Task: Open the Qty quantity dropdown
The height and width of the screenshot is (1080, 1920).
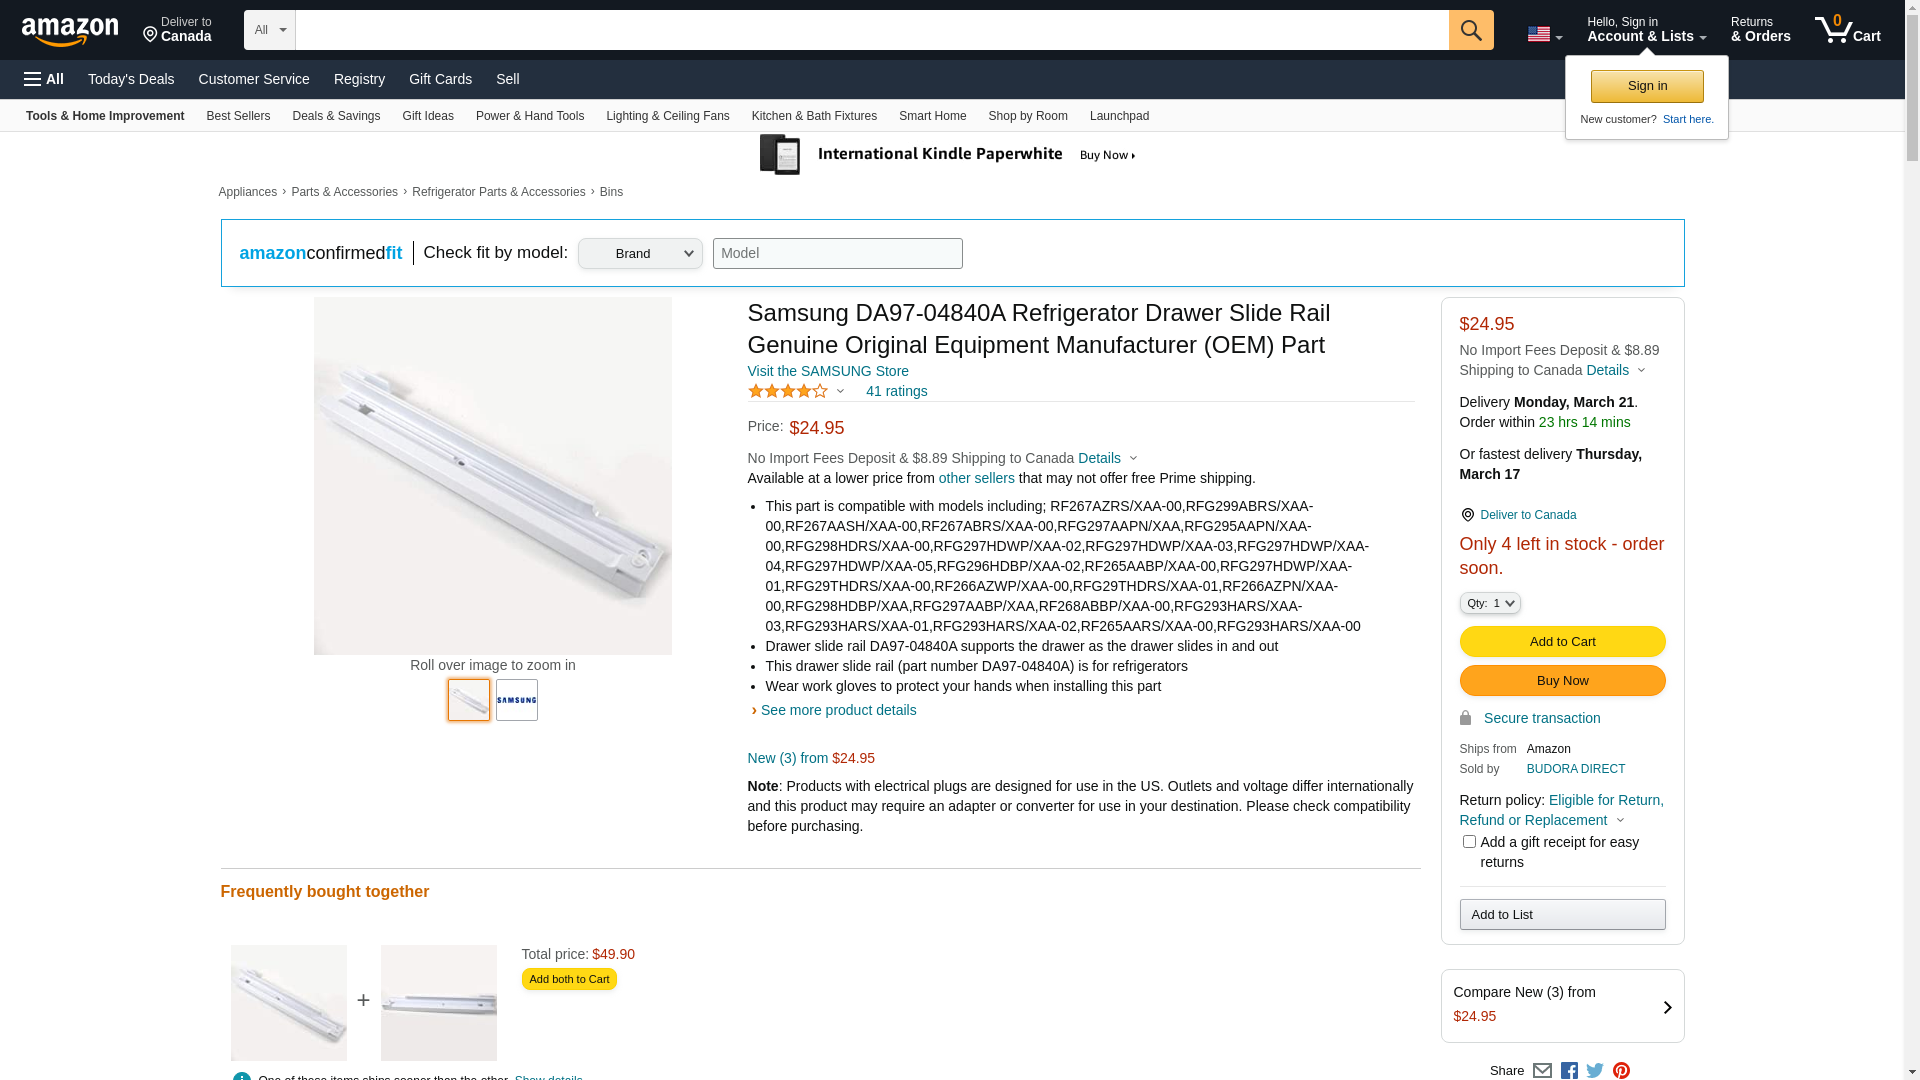Action: click(1490, 603)
